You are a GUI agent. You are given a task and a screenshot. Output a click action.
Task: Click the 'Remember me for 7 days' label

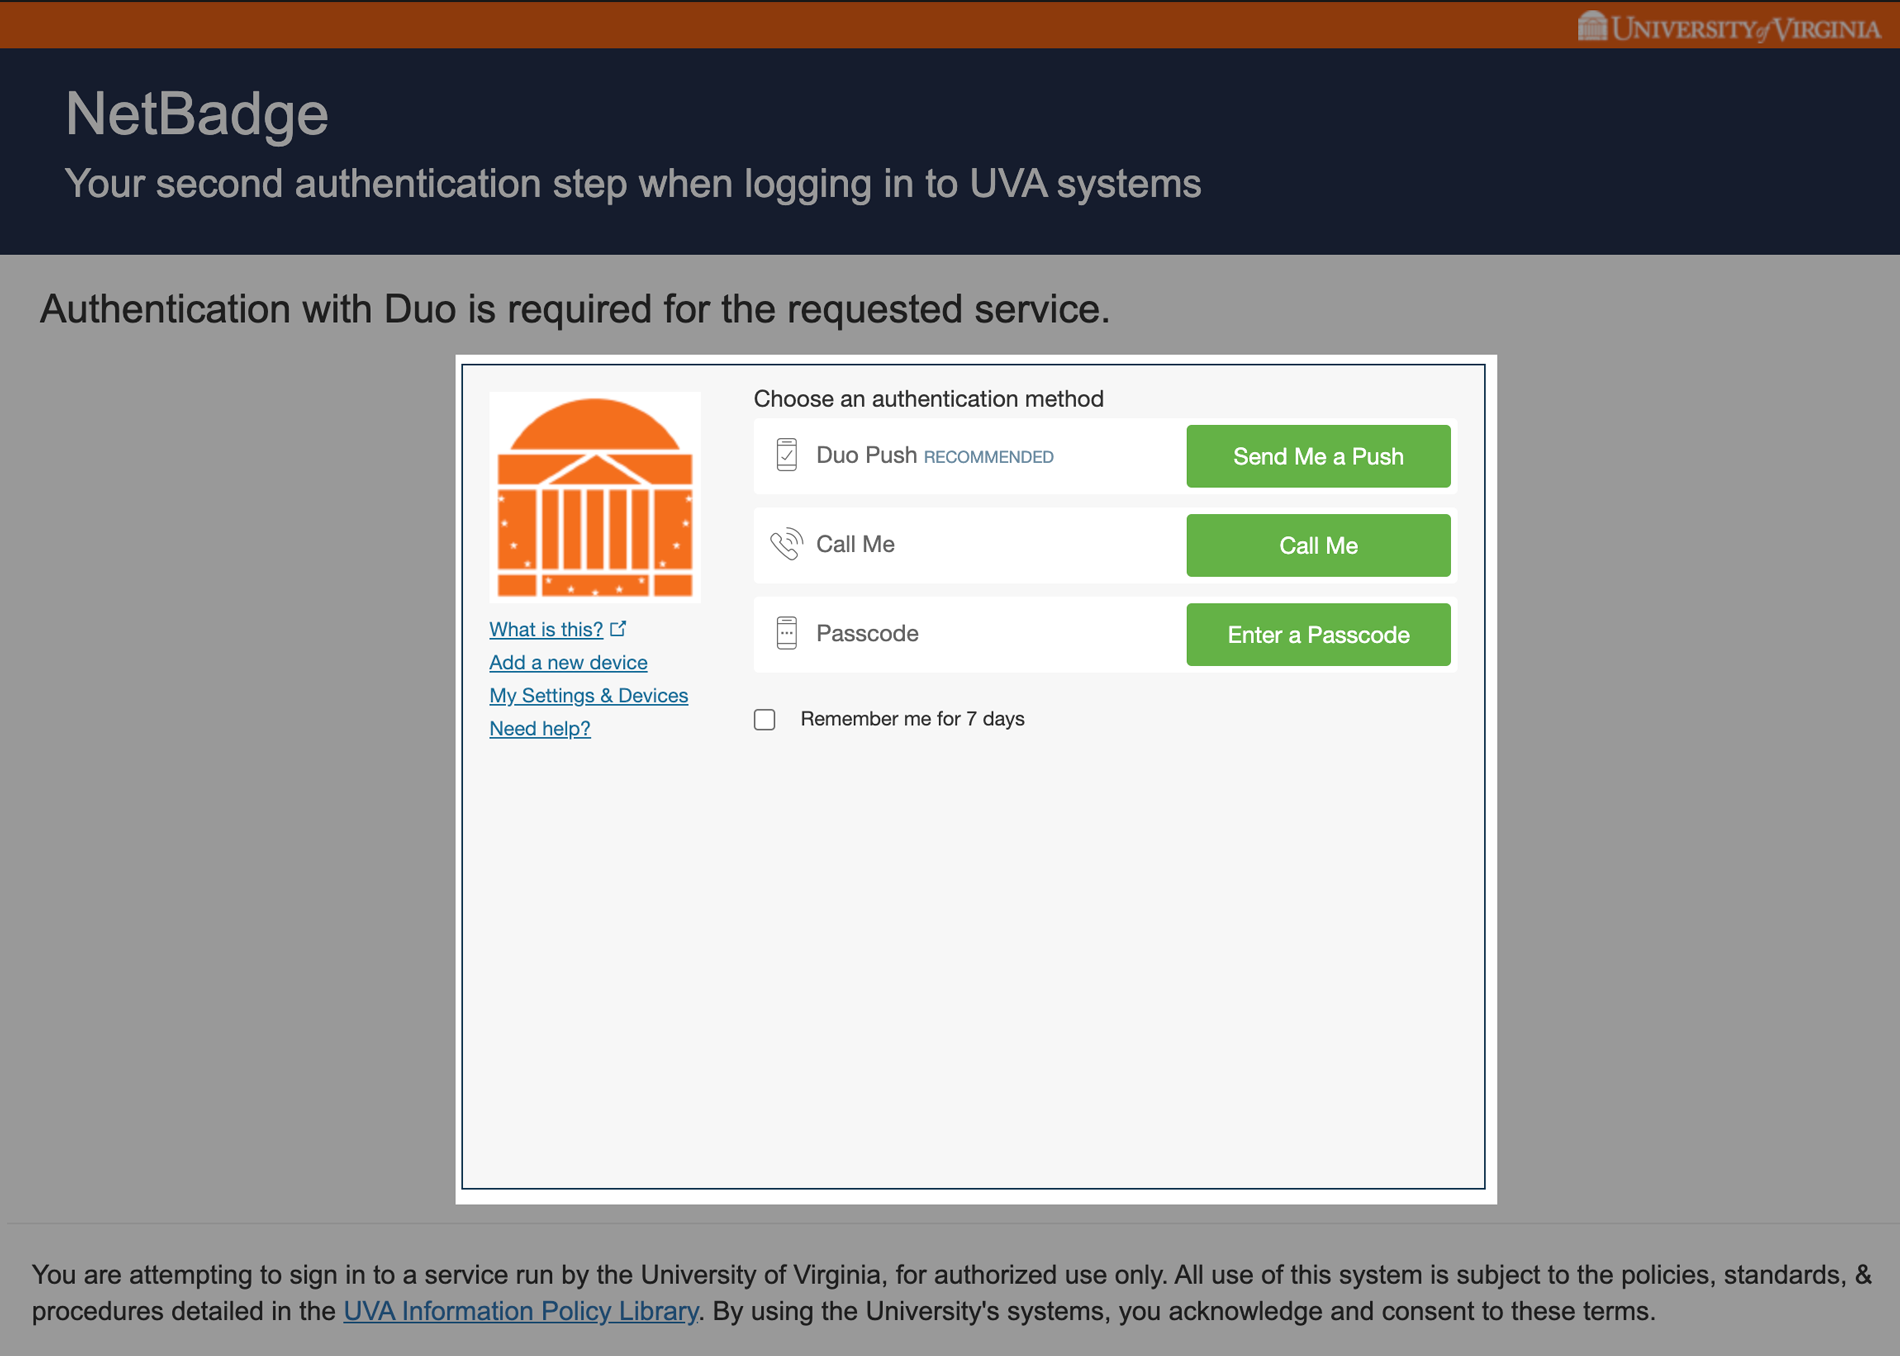(912, 719)
